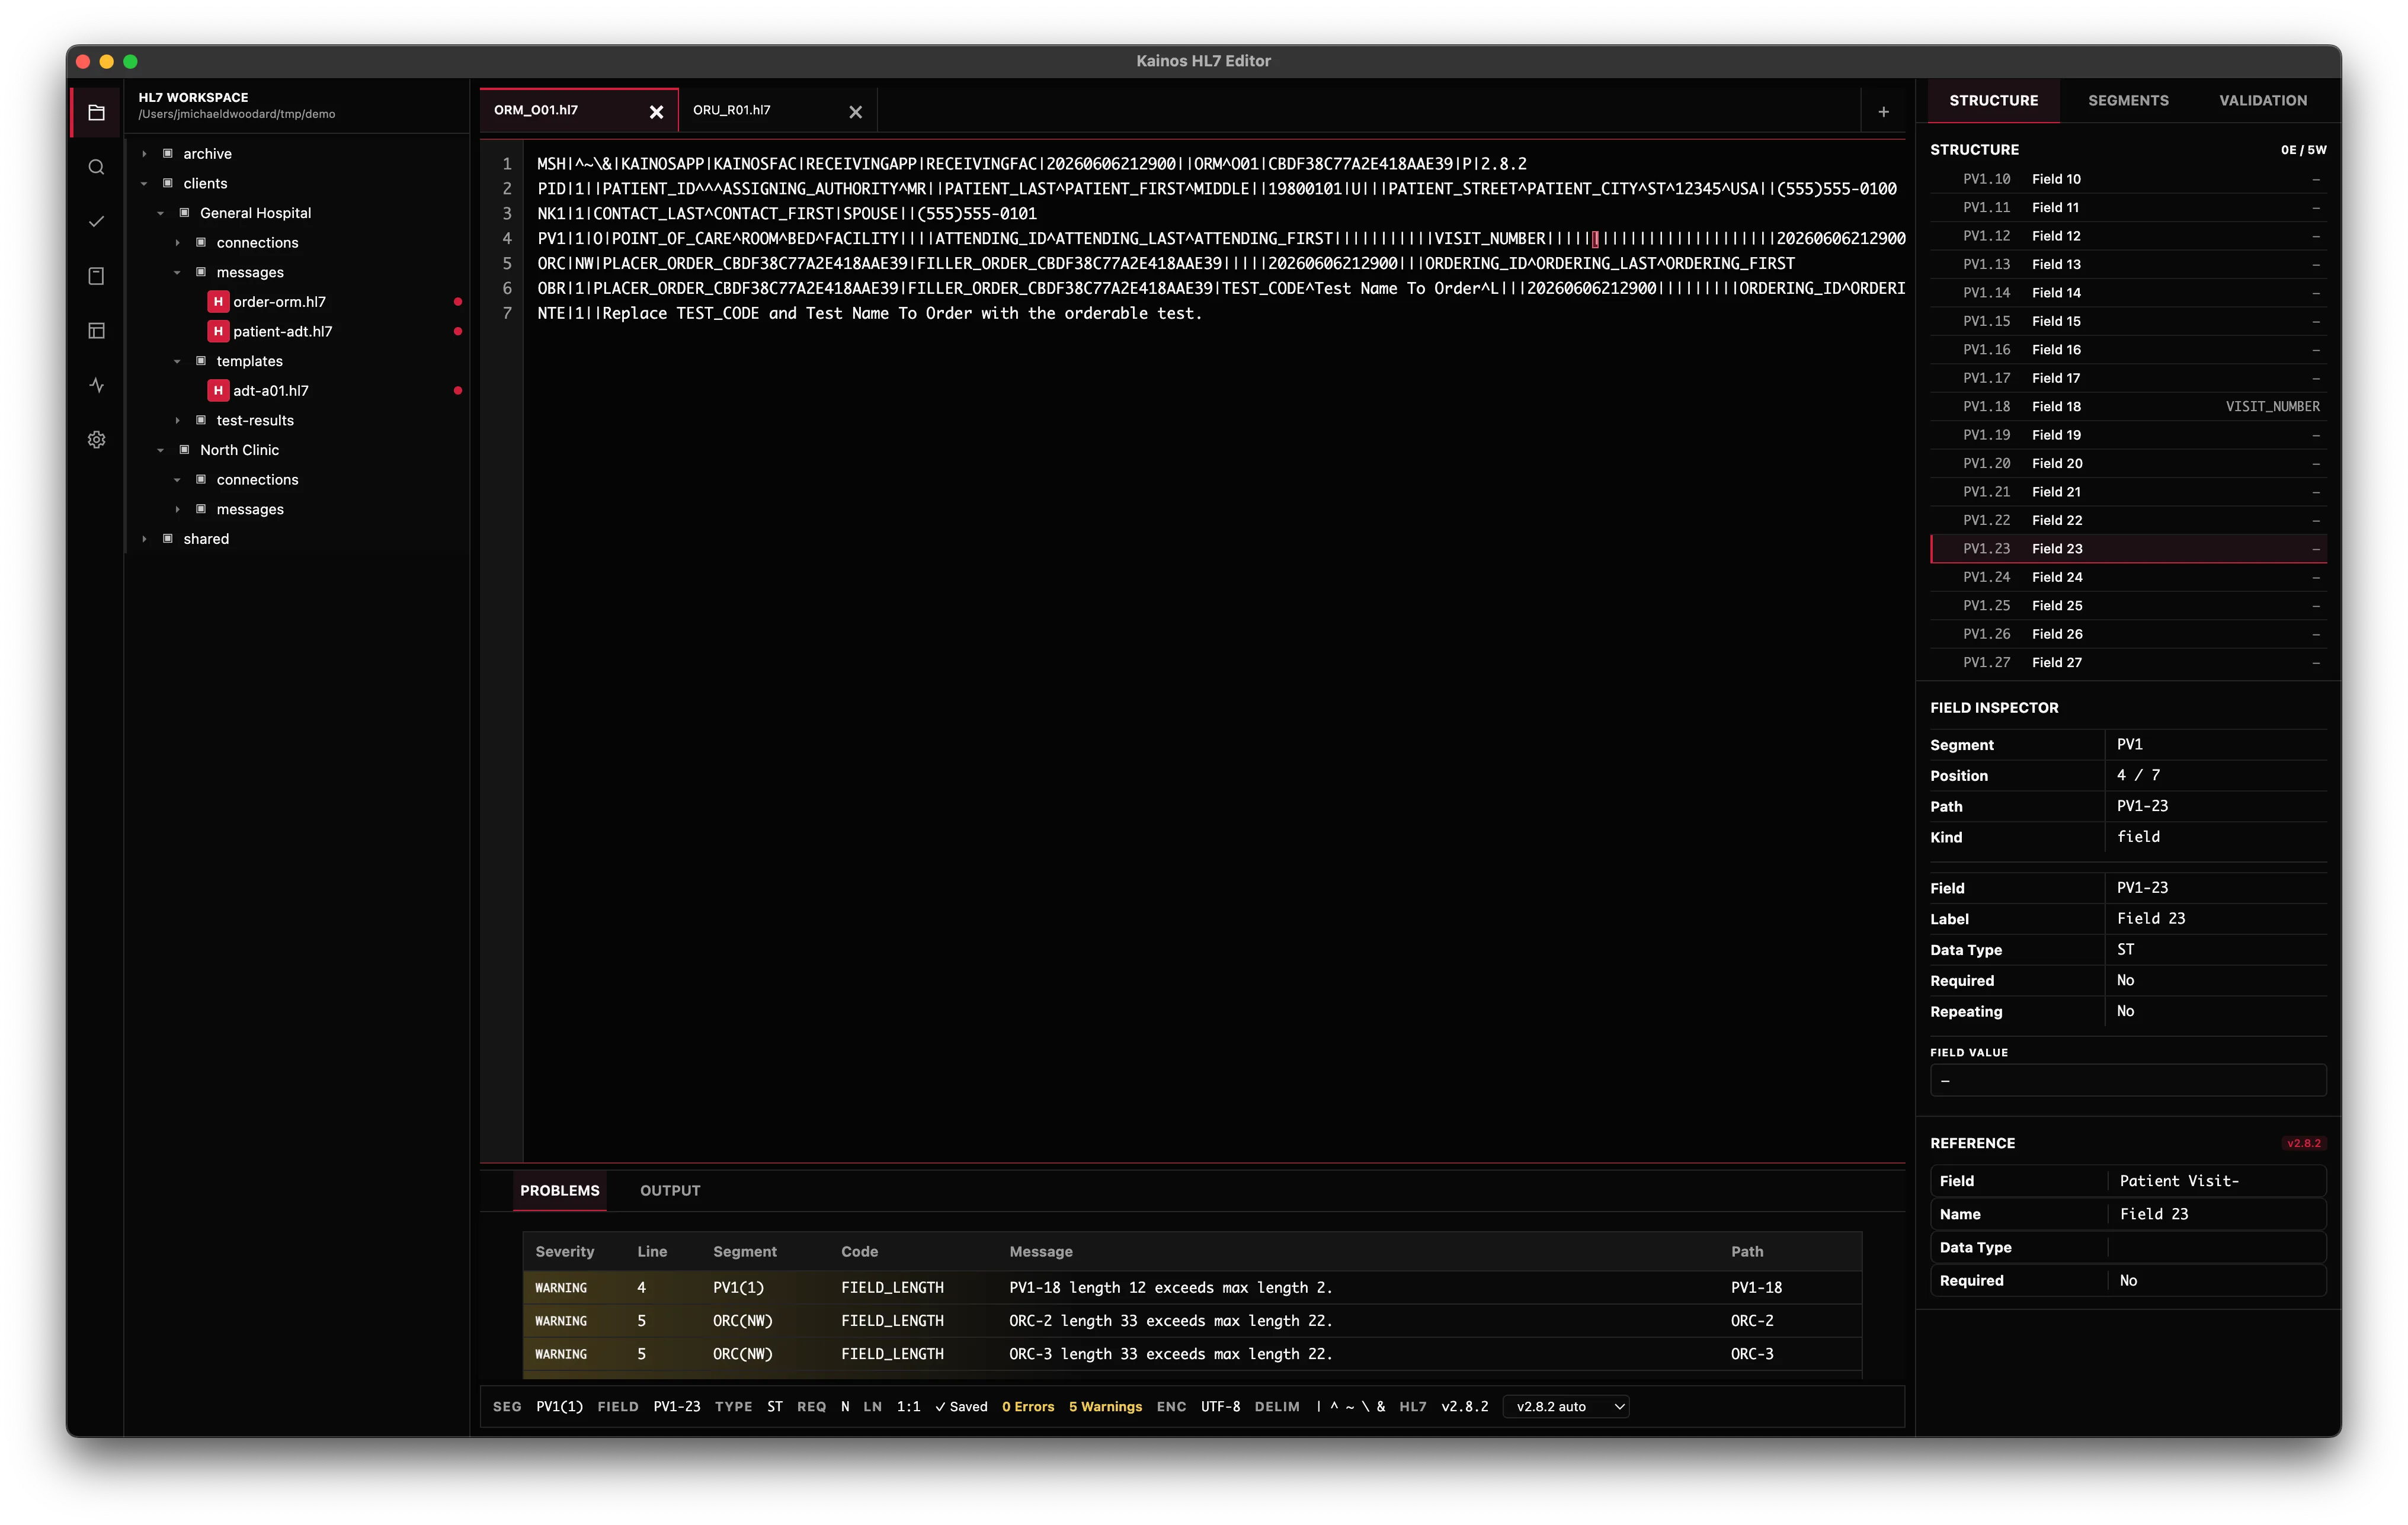Screen dimensions: 2408x1525
Task: Select the PV1.27 Field 27 row
Action: coord(2128,662)
